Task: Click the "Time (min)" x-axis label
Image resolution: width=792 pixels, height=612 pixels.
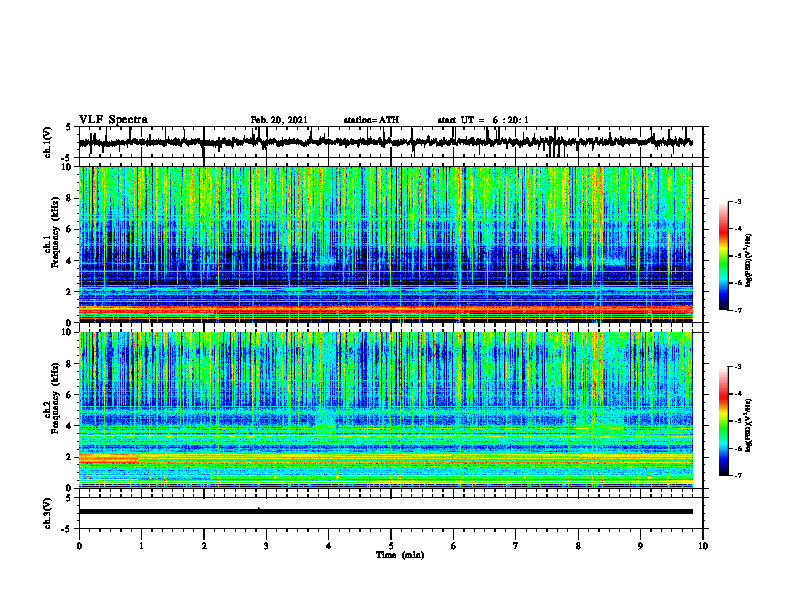Action: pos(400,555)
